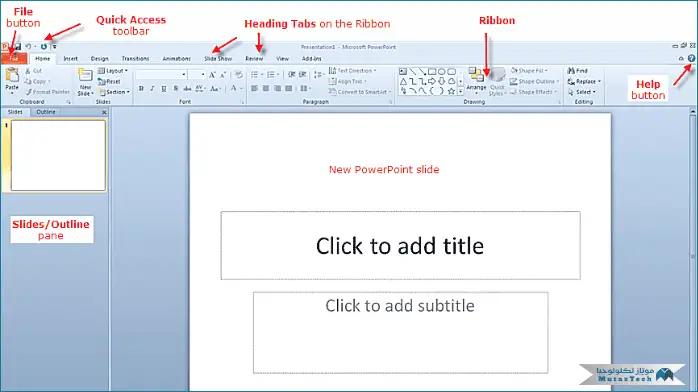Open the Align Text menu
Image resolution: width=698 pixels, height=392 pixels.
pyautogui.click(x=348, y=81)
